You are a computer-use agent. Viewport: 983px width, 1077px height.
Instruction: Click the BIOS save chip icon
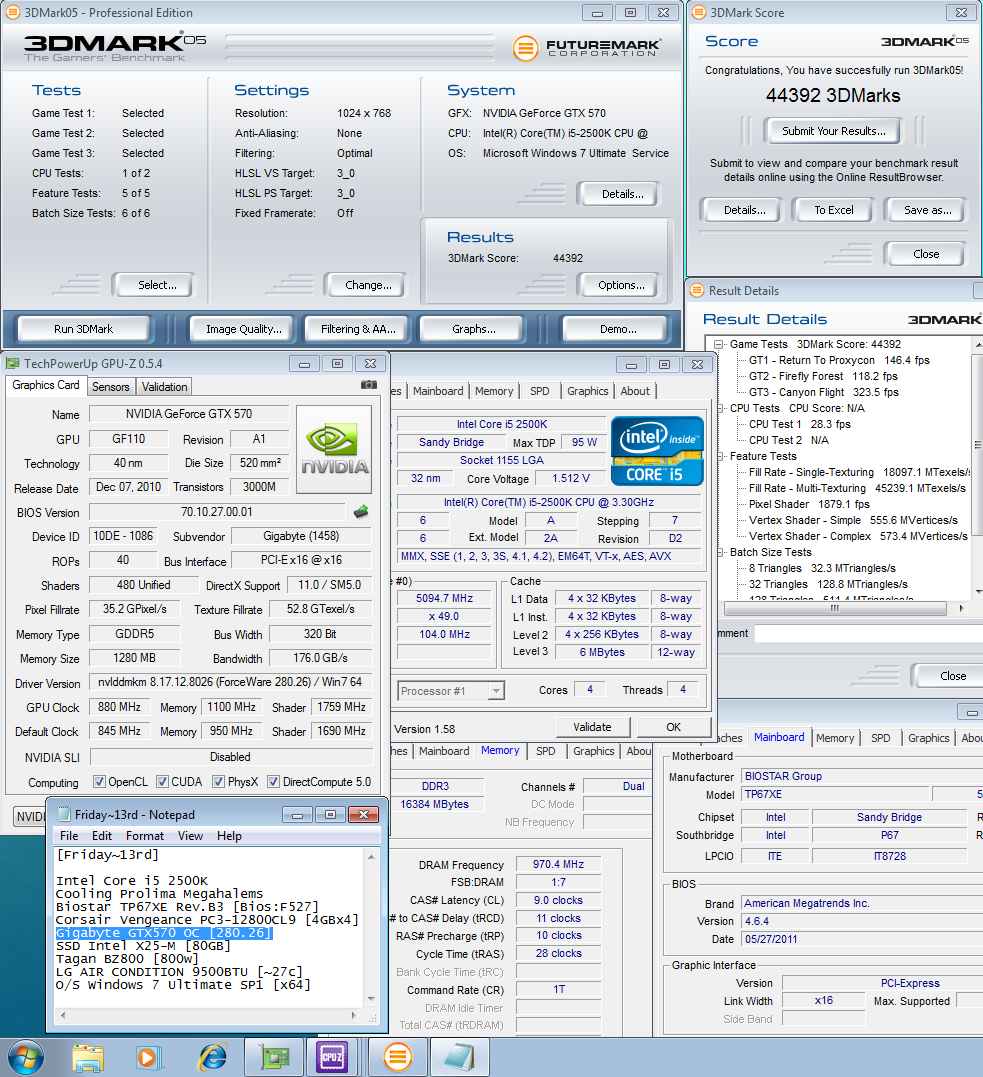(361, 512)
